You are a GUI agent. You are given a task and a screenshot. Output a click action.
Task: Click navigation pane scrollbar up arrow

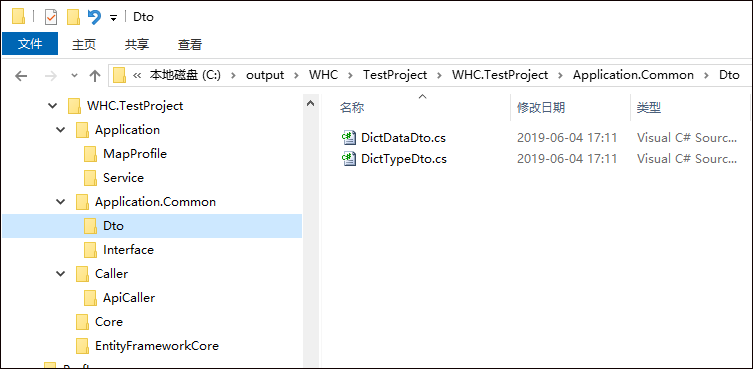coord(311,103)
